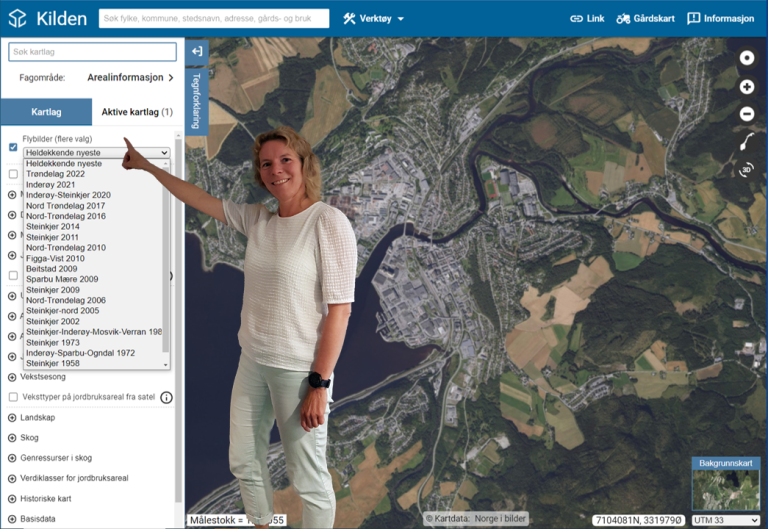768x529 pixels.
Task: Open the Tegnforklaring legend tab
Action: pos(197,102)
